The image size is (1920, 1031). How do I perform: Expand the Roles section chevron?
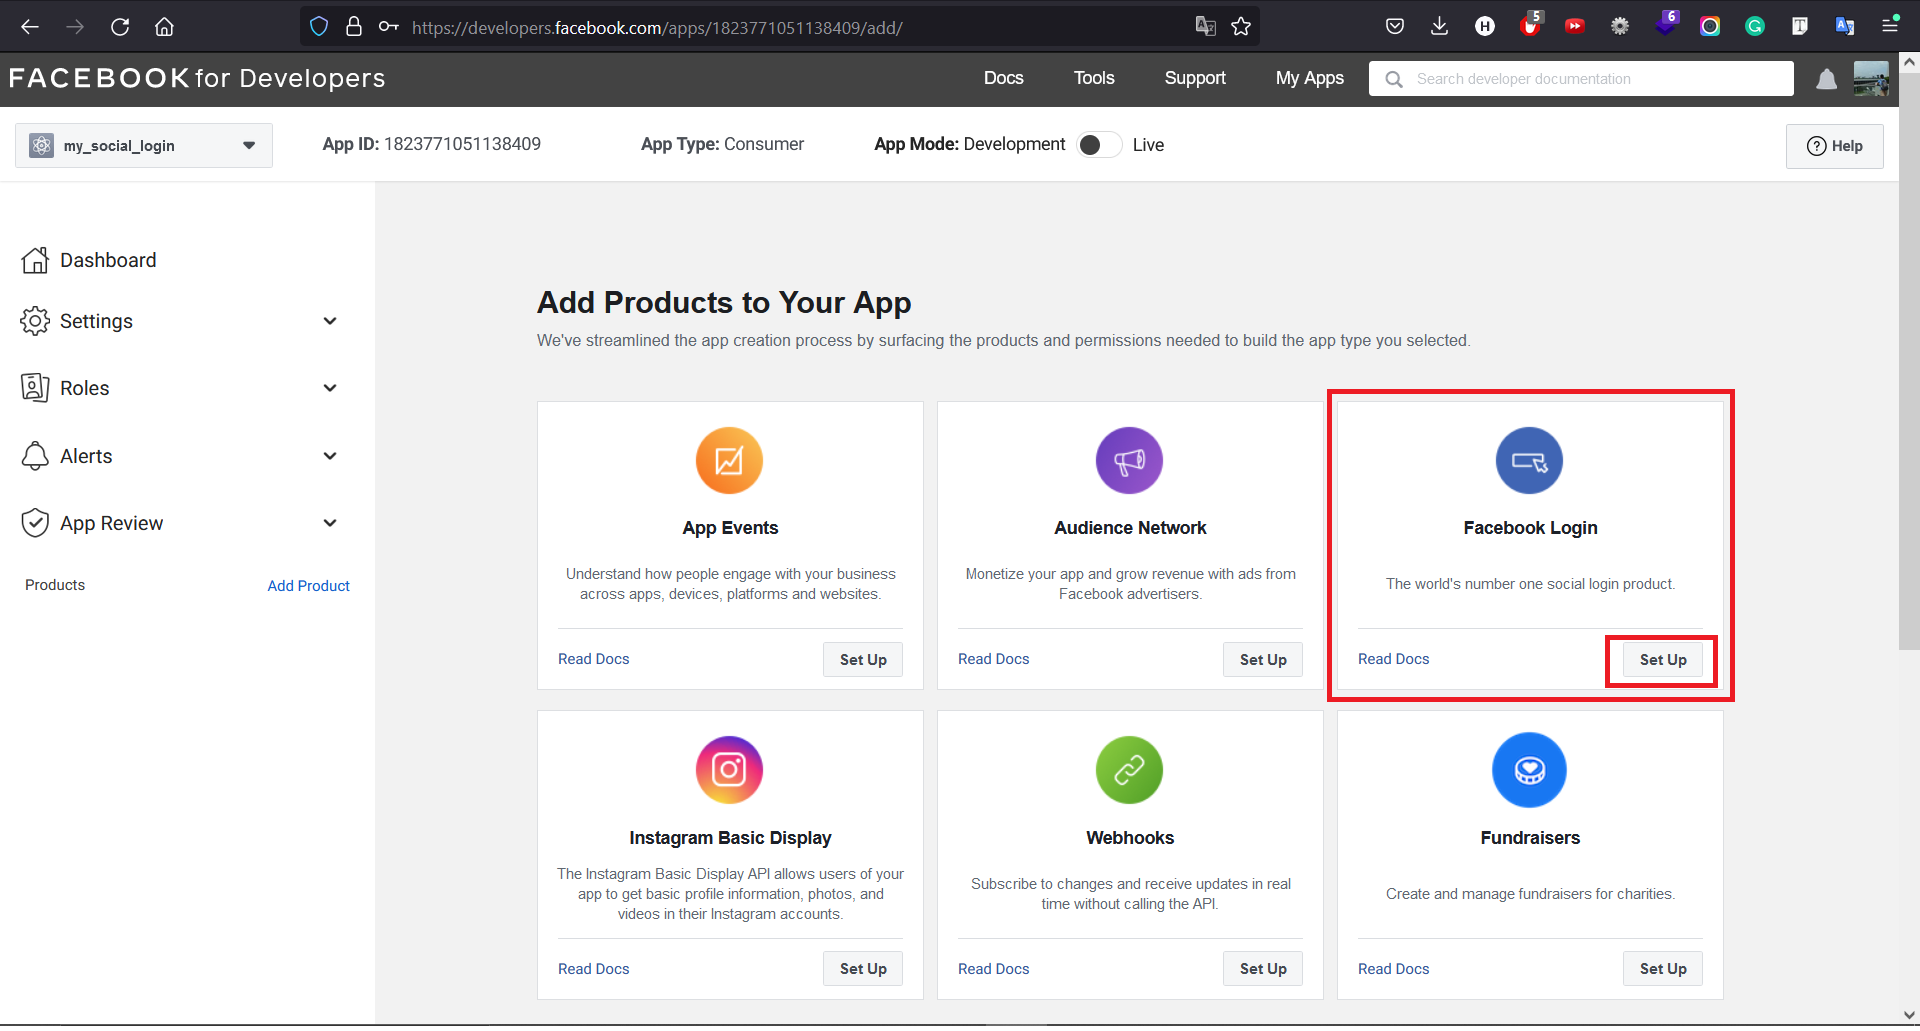point(330,388)
